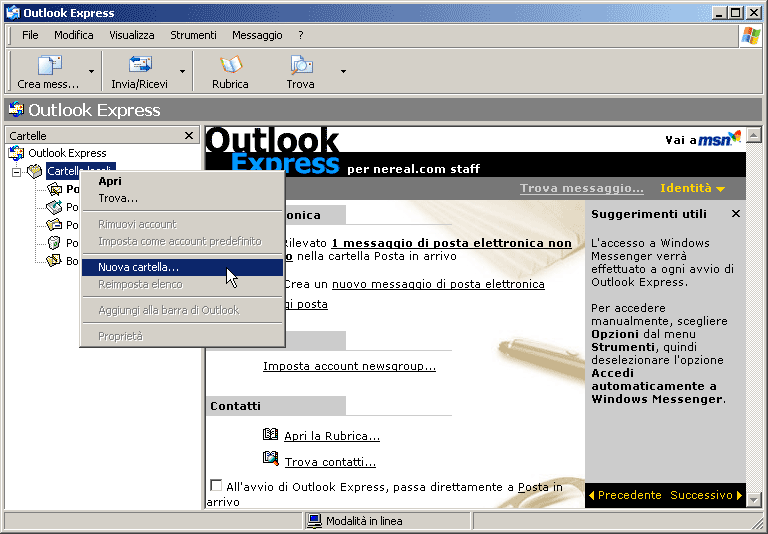Click the Windows logo icon in menu bar
This screenshot has height=534, width=768.
tap(750, 36)
